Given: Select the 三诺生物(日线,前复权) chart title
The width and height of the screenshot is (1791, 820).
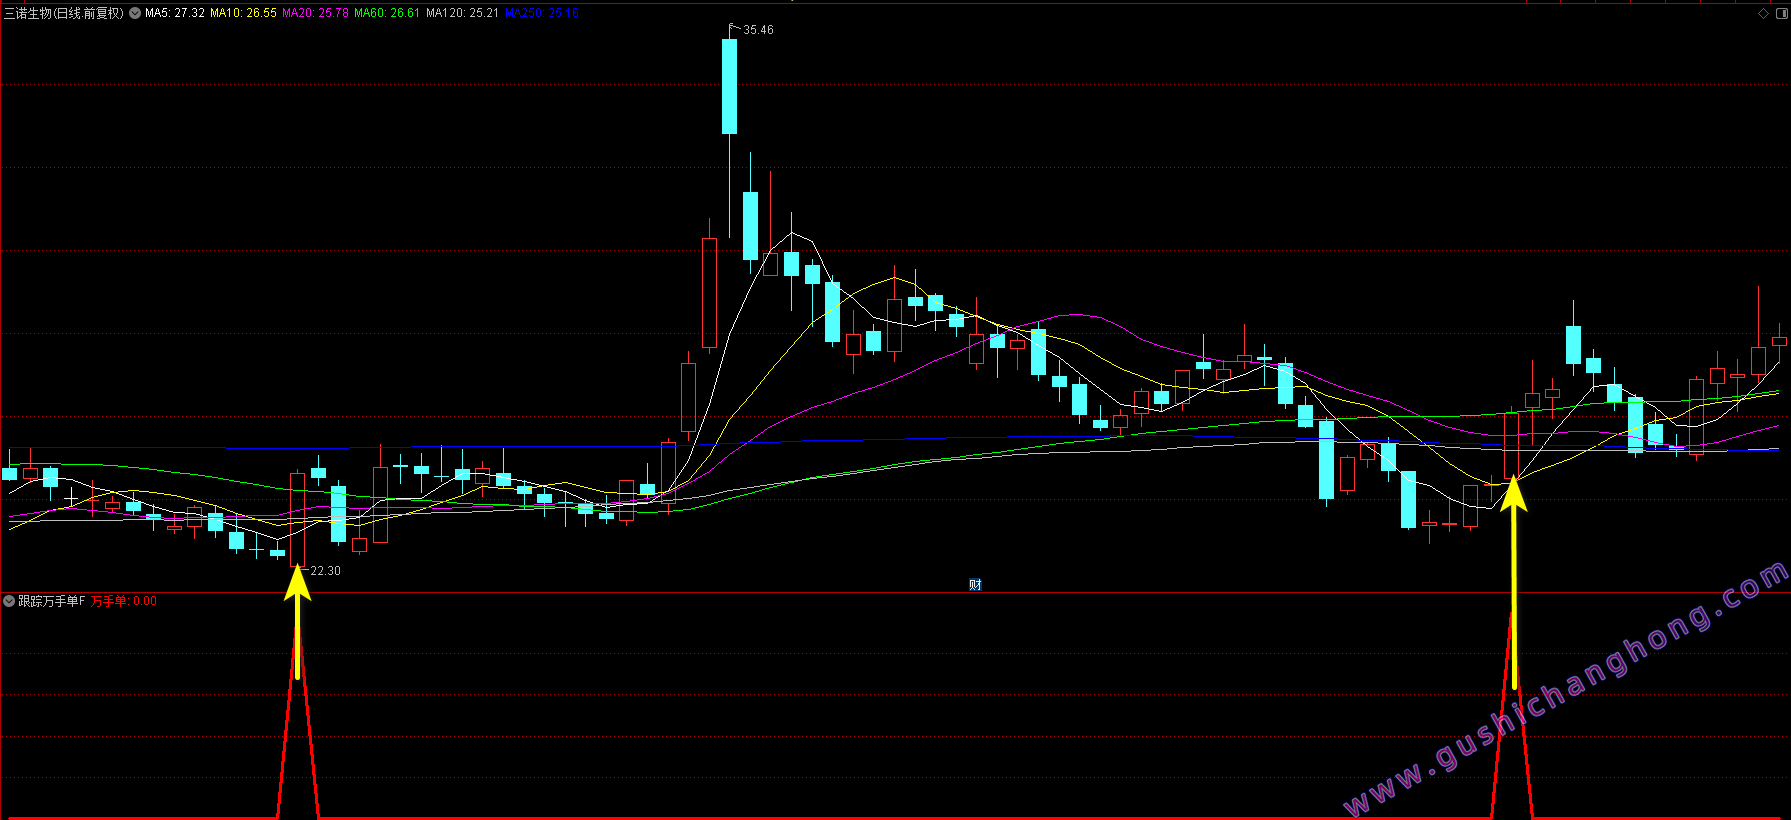Looking at the screenshot, I should click(64, 13).
